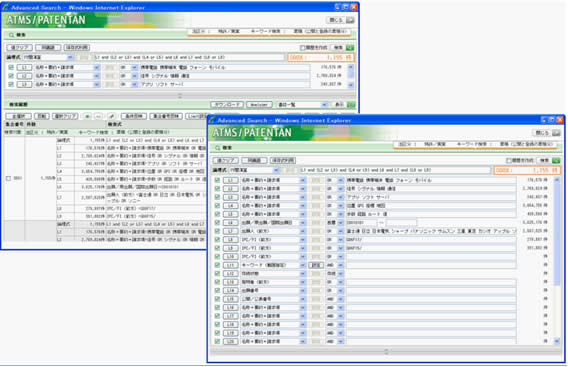Click the L5 row button in front window

(231, 214)
